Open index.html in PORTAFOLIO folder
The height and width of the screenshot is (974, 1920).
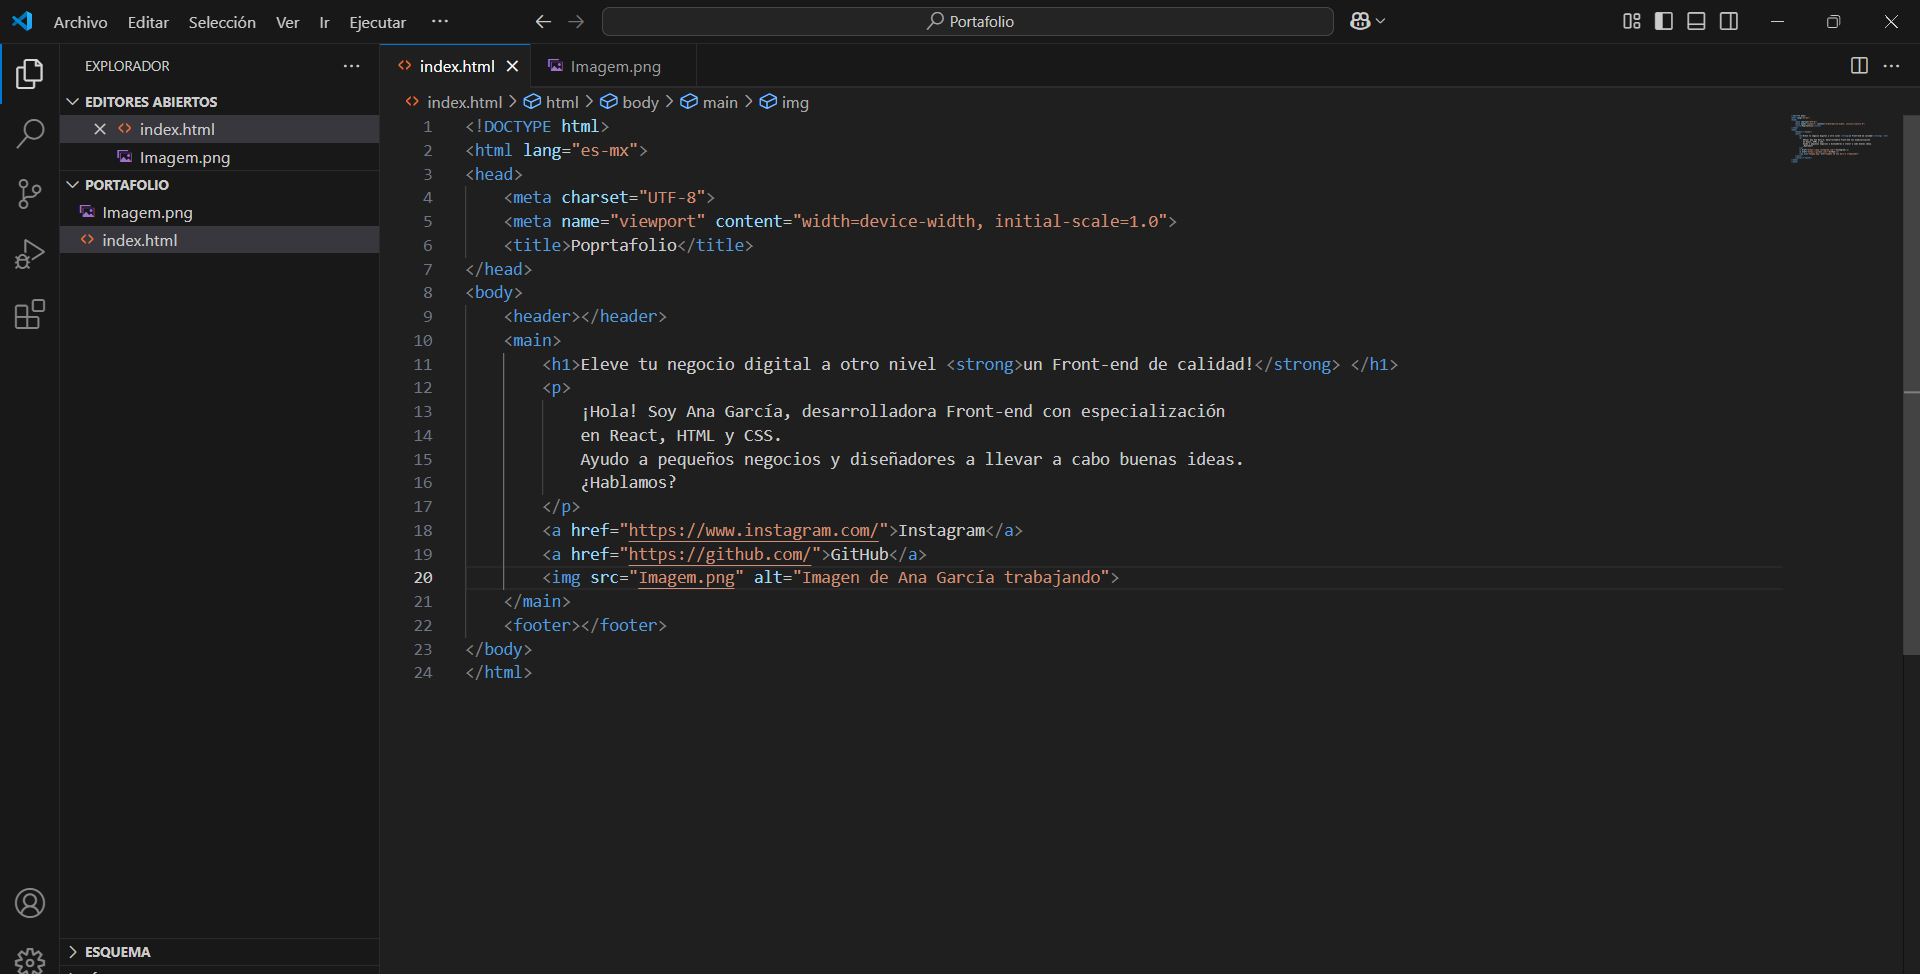tap(219, 240)
